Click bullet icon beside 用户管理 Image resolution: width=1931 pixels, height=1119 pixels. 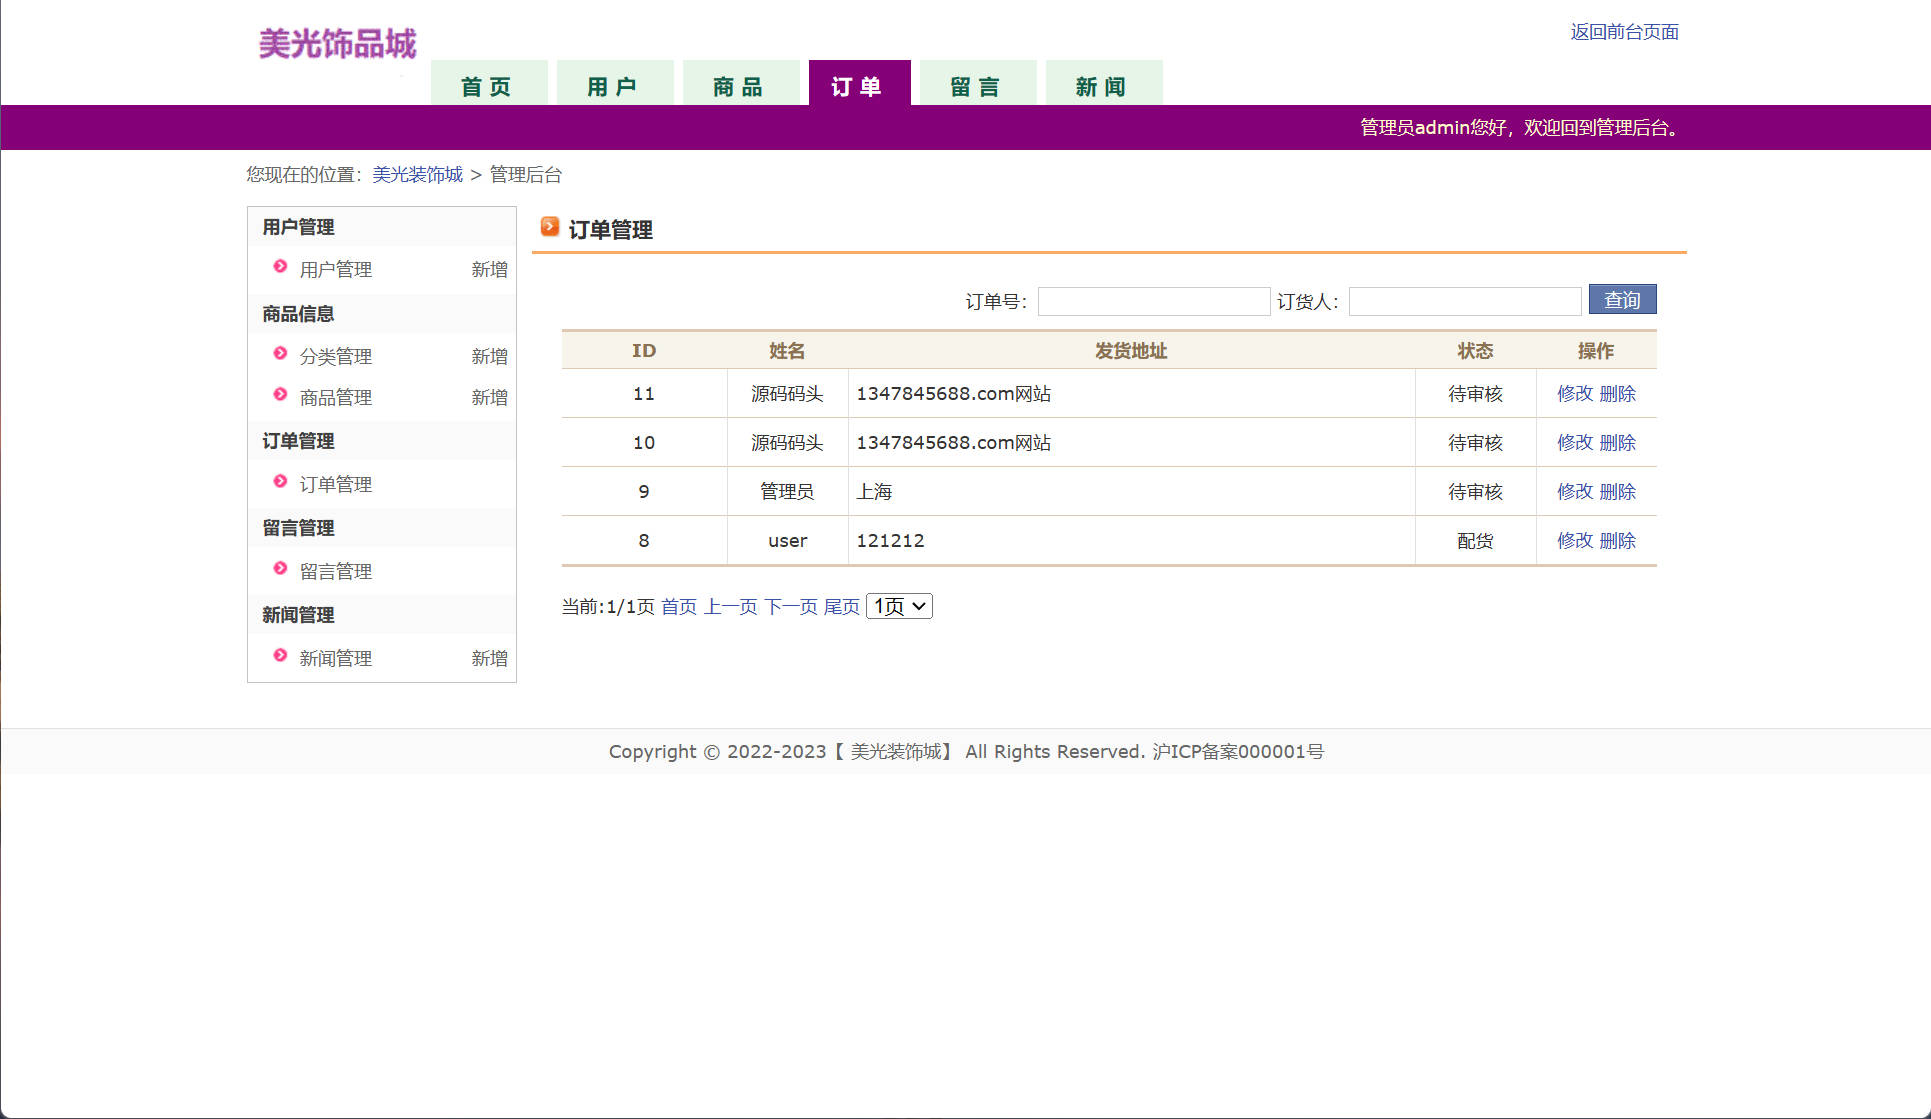point(280,267)
